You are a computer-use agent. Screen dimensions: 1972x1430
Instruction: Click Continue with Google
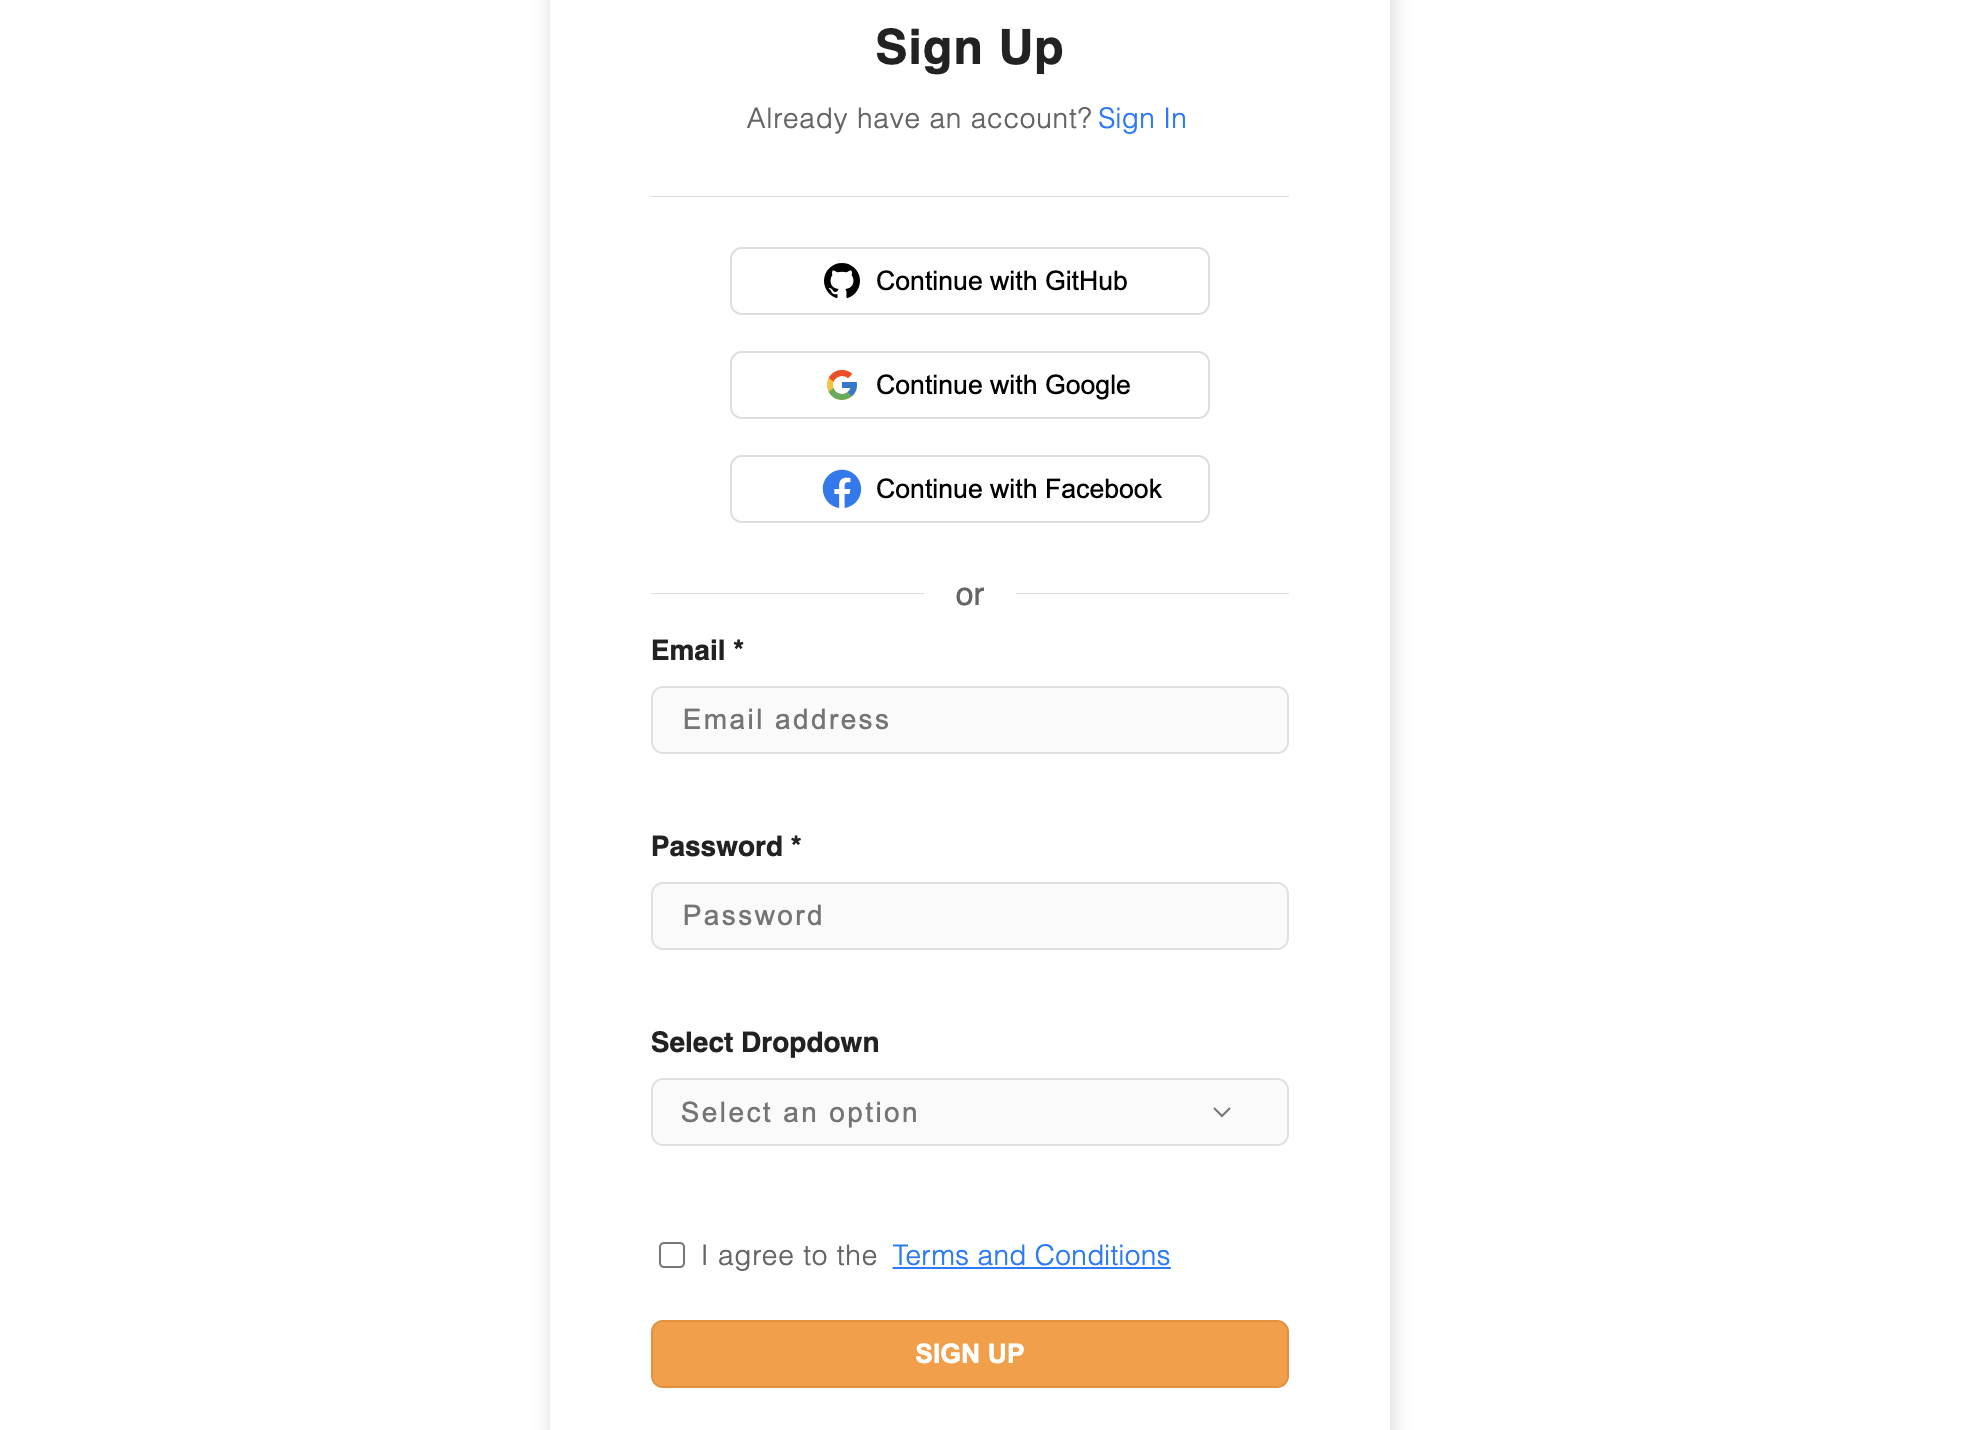click(x=969, y=385)
